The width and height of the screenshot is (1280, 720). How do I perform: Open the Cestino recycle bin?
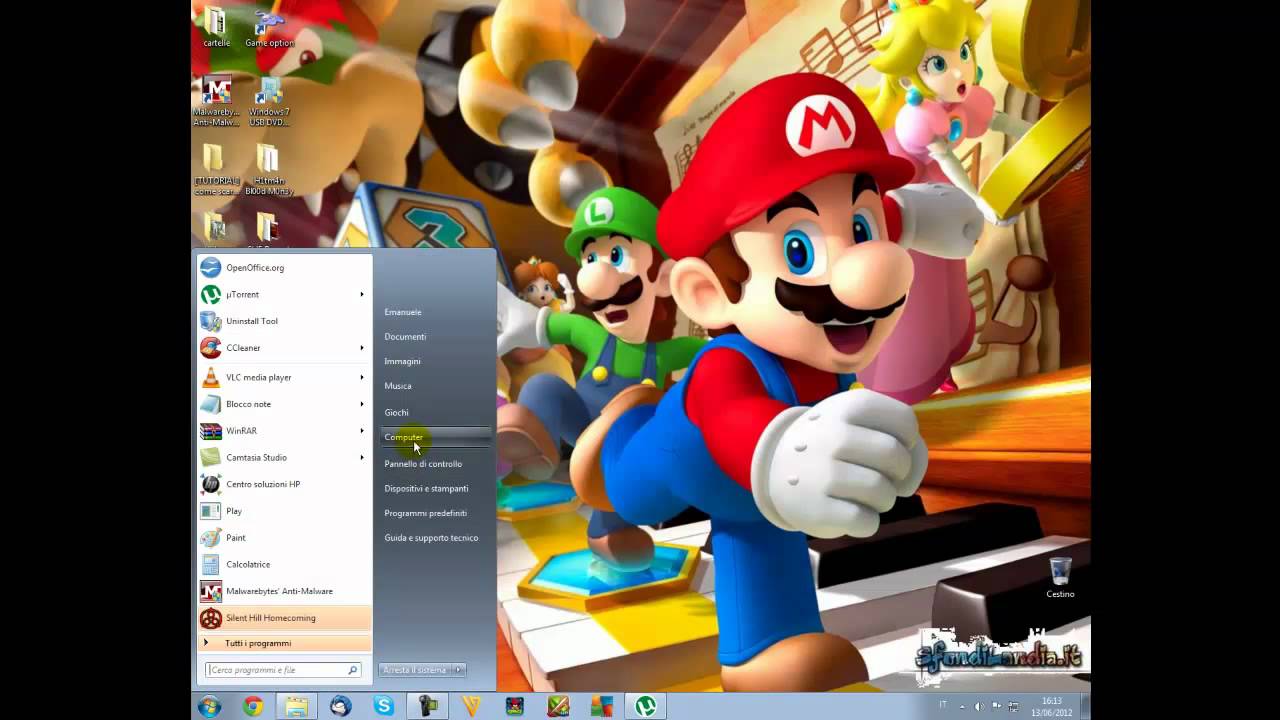click(x=1060, y=578)
